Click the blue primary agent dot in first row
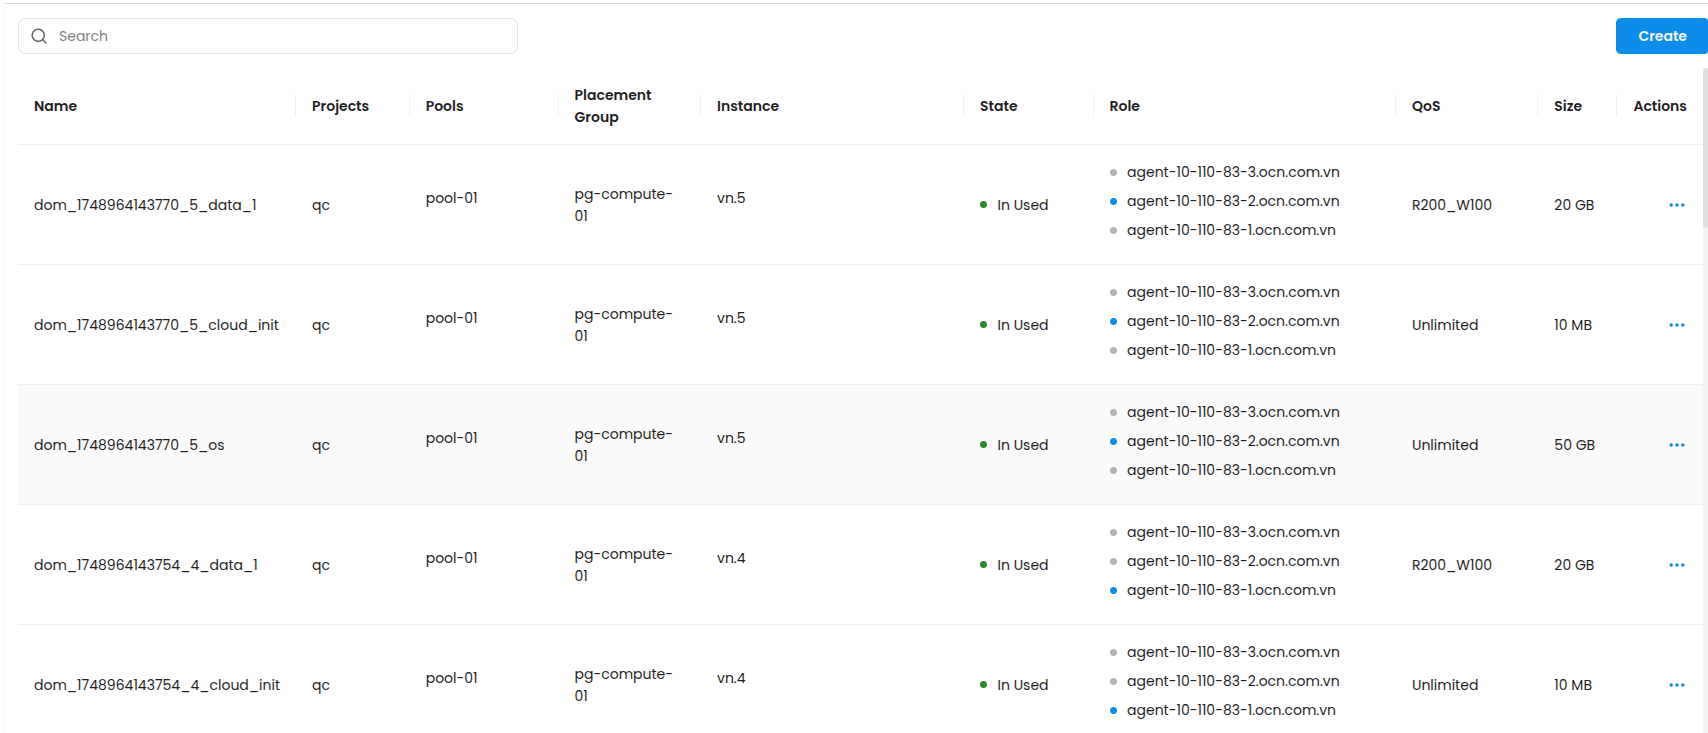 [x=1113, y=201]
